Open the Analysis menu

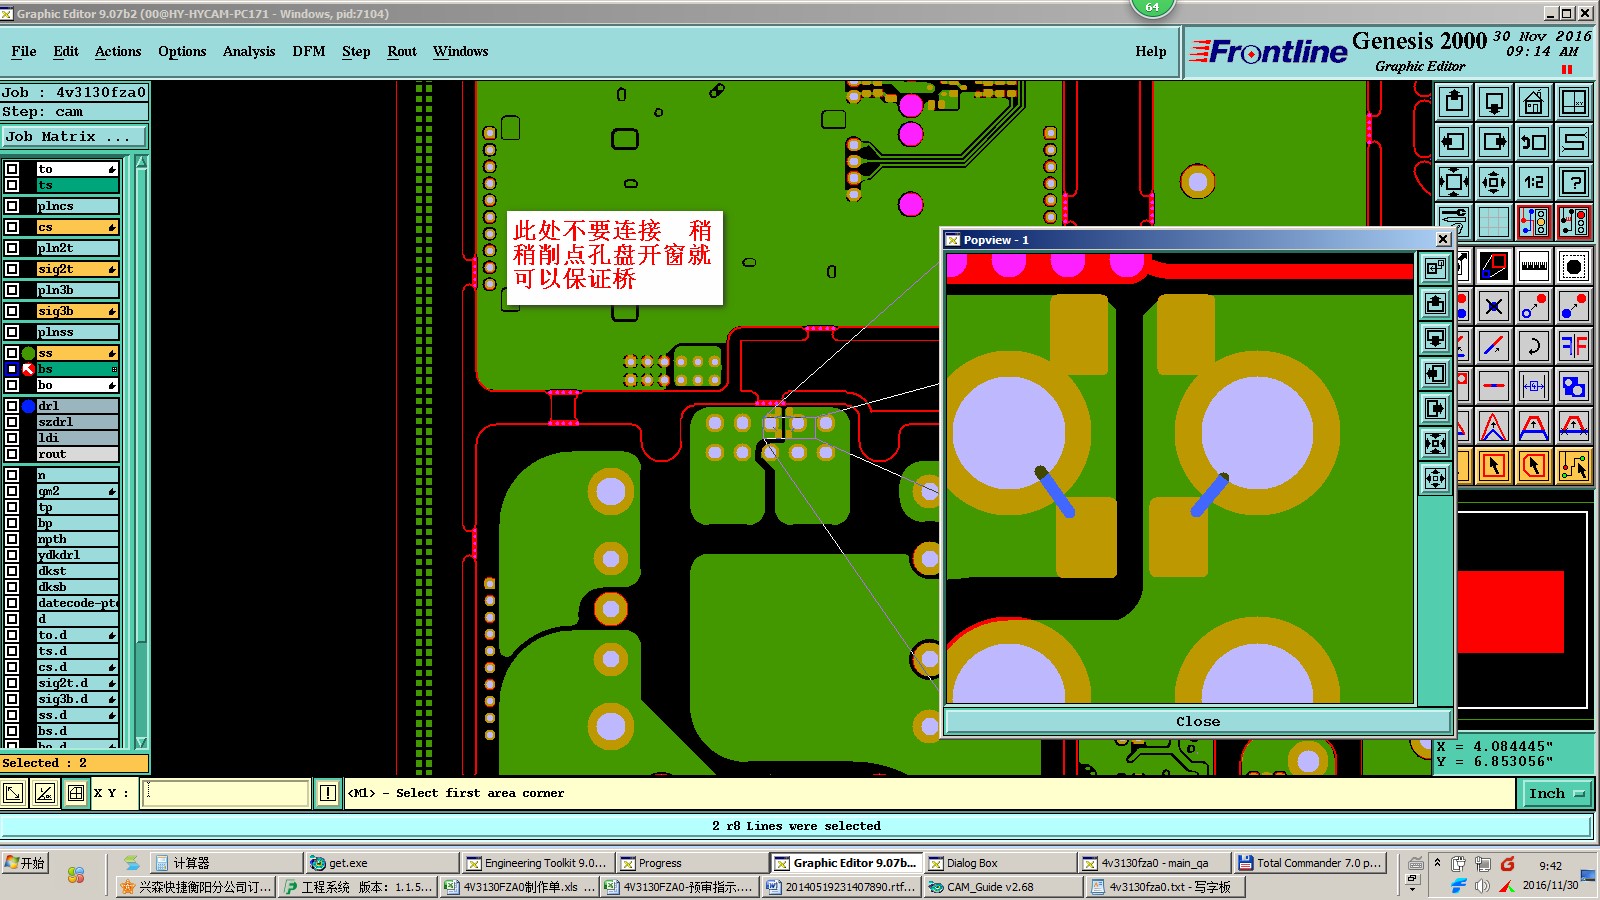tap(249, 52)
